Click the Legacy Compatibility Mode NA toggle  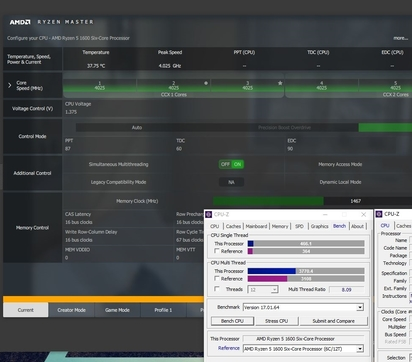click(x=231, y=182)
